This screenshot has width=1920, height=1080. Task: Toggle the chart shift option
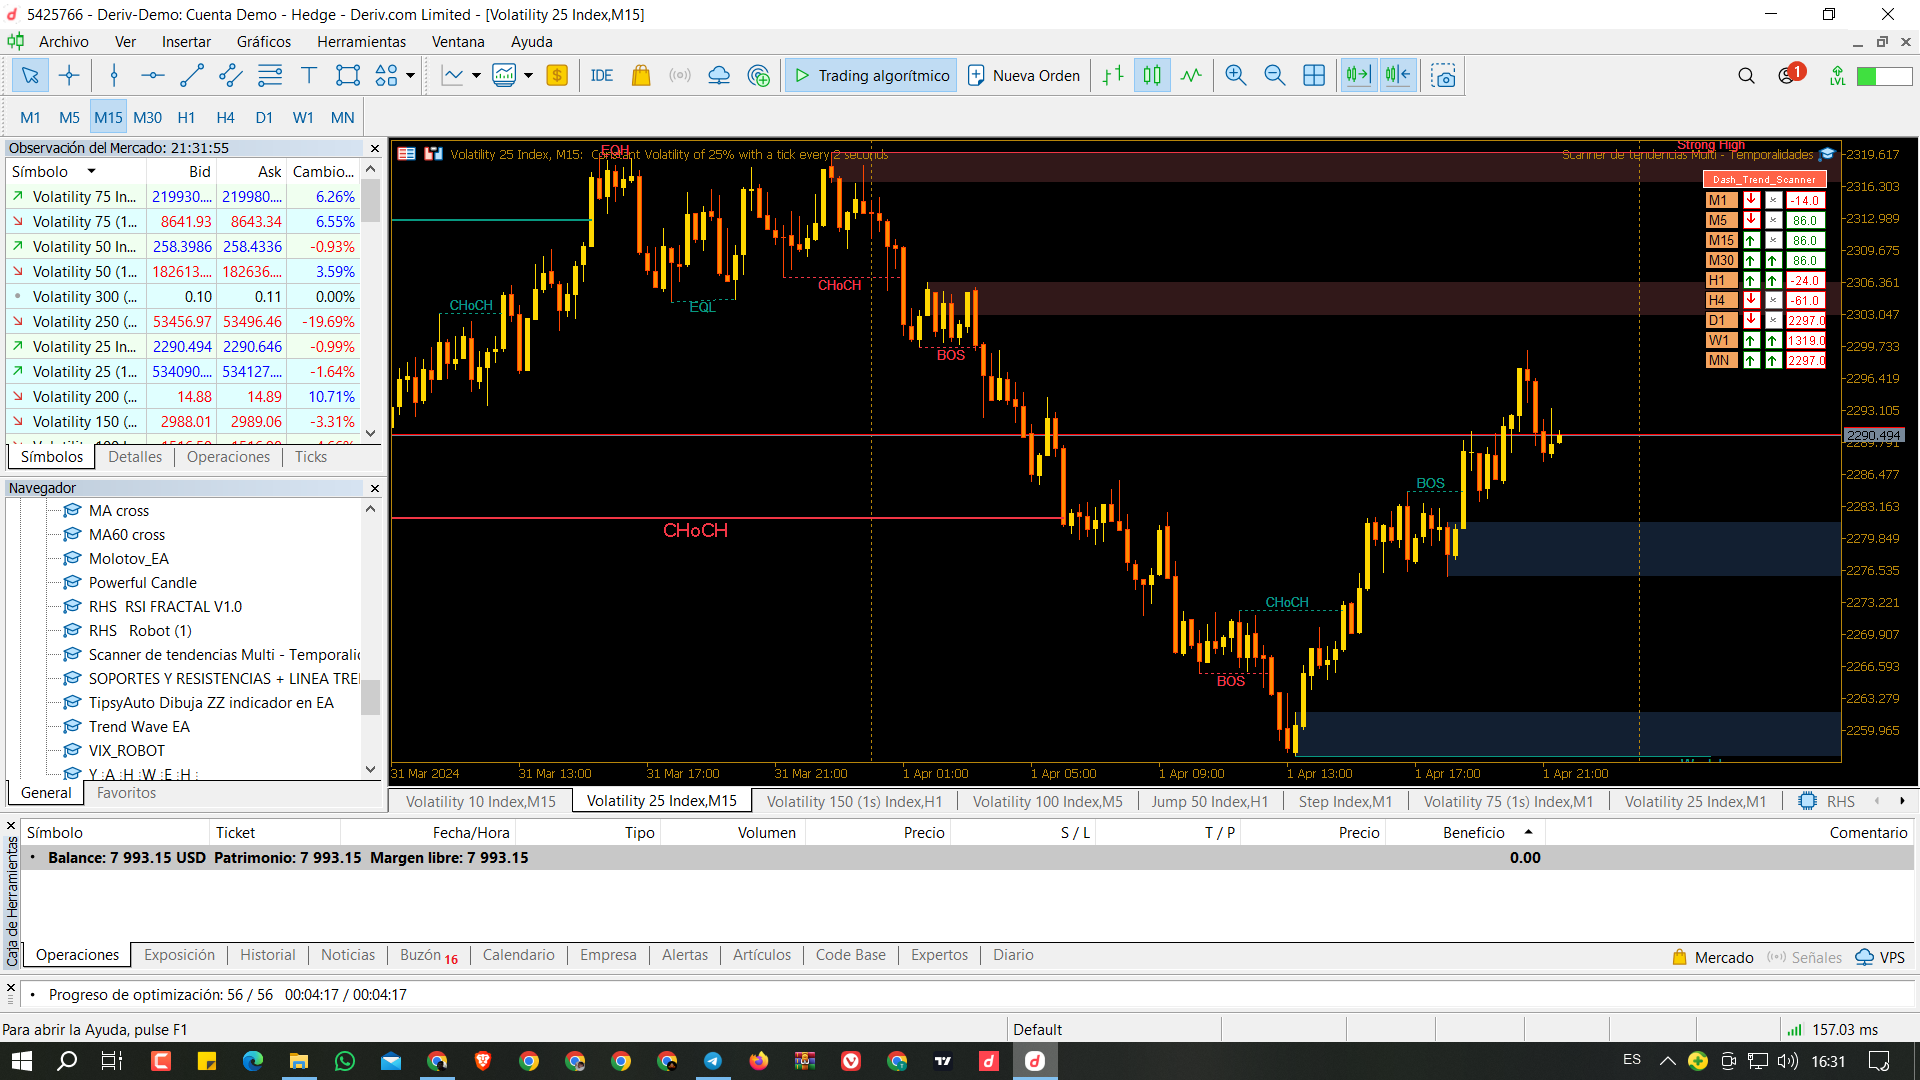(1398, 76)
